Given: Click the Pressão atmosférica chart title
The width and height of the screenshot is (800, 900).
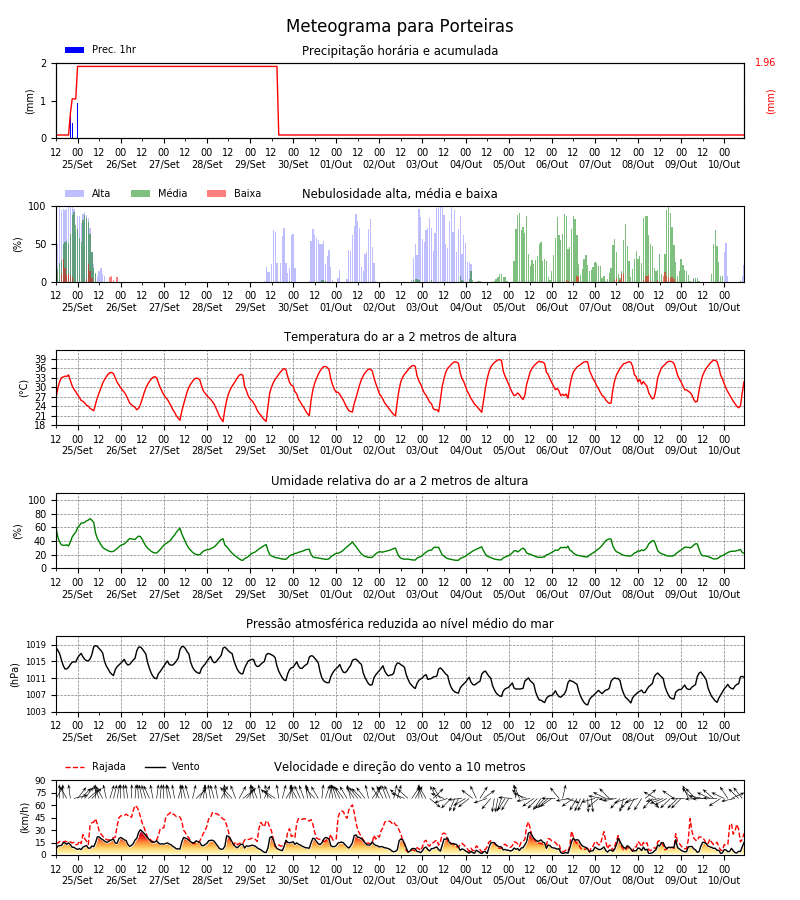Looking at the screenshot, I should tap(400, 623).
